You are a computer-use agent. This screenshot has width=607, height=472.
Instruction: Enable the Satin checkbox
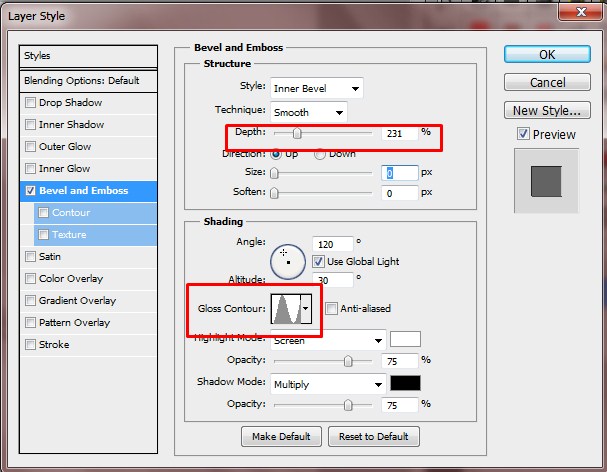30,257
